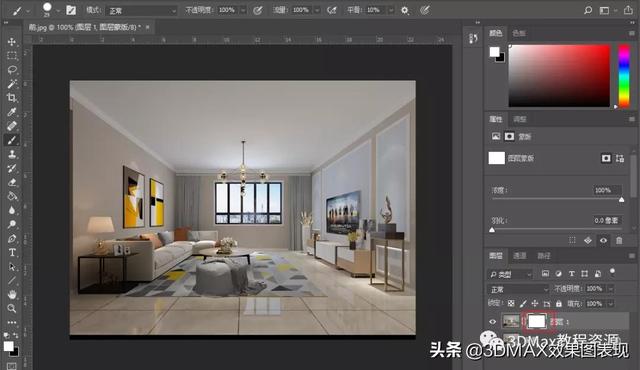
Task: Click apply mask icon in Properties
Action: (x=588, y=241)
